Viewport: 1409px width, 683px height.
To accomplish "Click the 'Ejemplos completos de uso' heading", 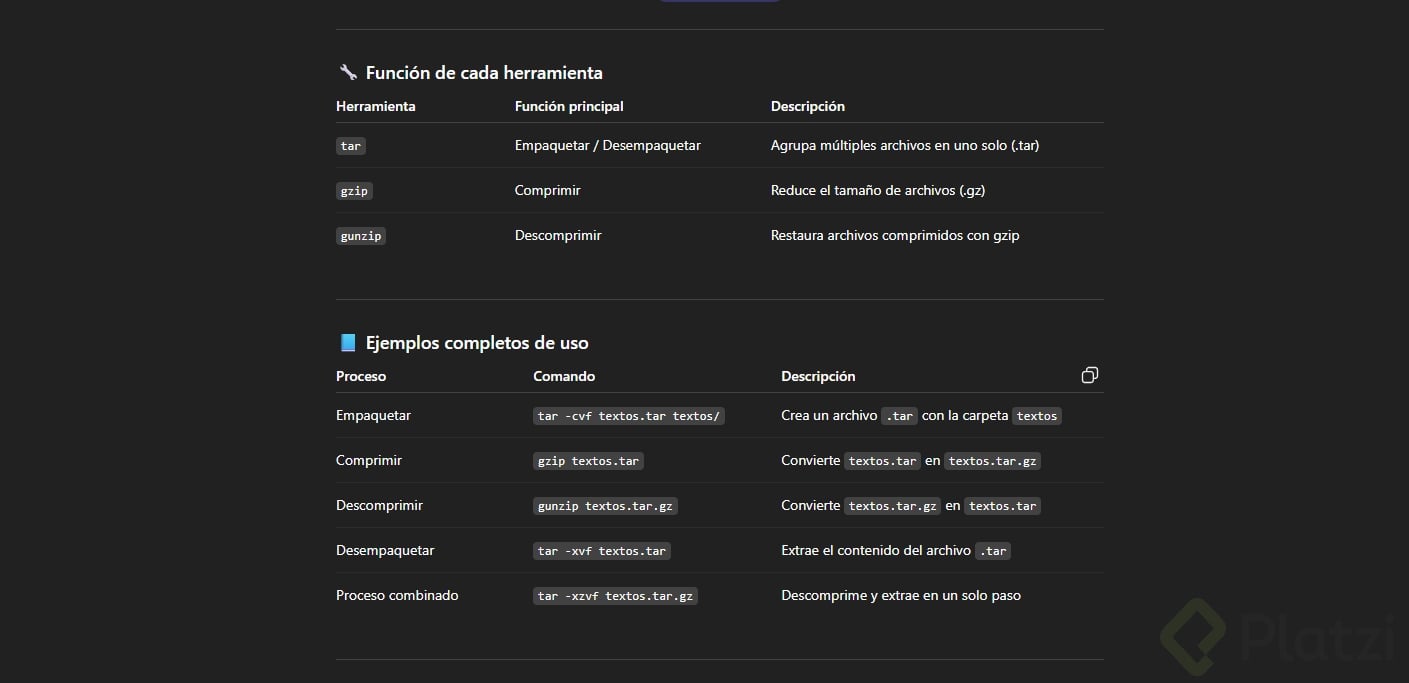I will pos(477,343).
